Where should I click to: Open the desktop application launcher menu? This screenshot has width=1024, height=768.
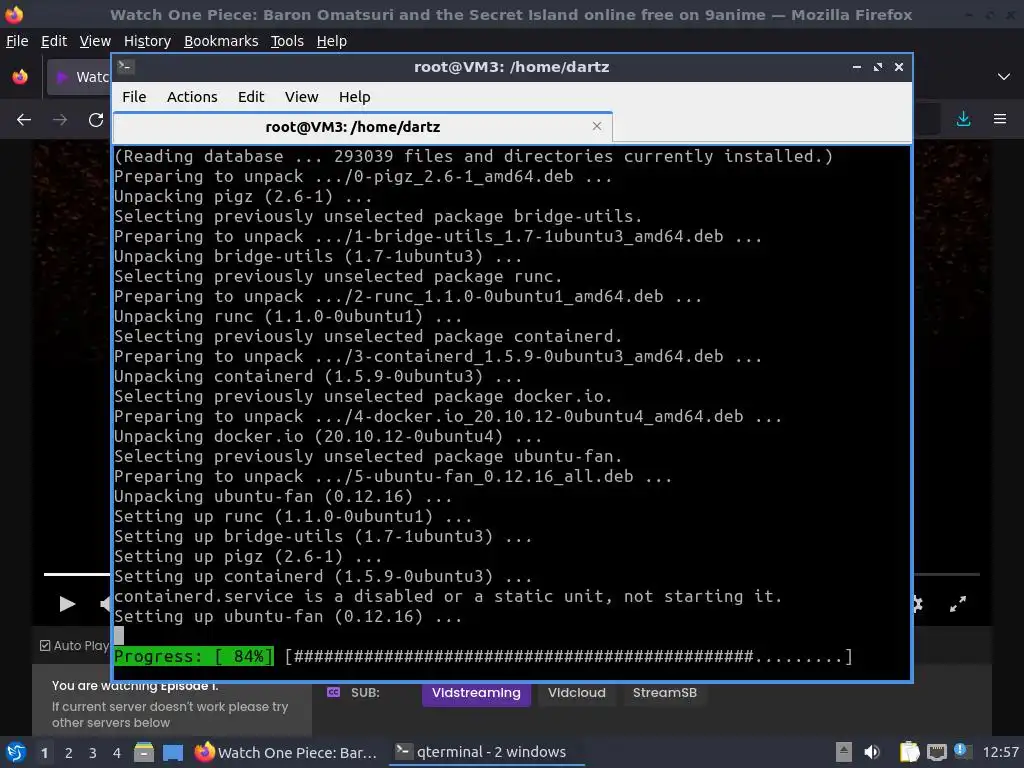click(x=16, y=752)
